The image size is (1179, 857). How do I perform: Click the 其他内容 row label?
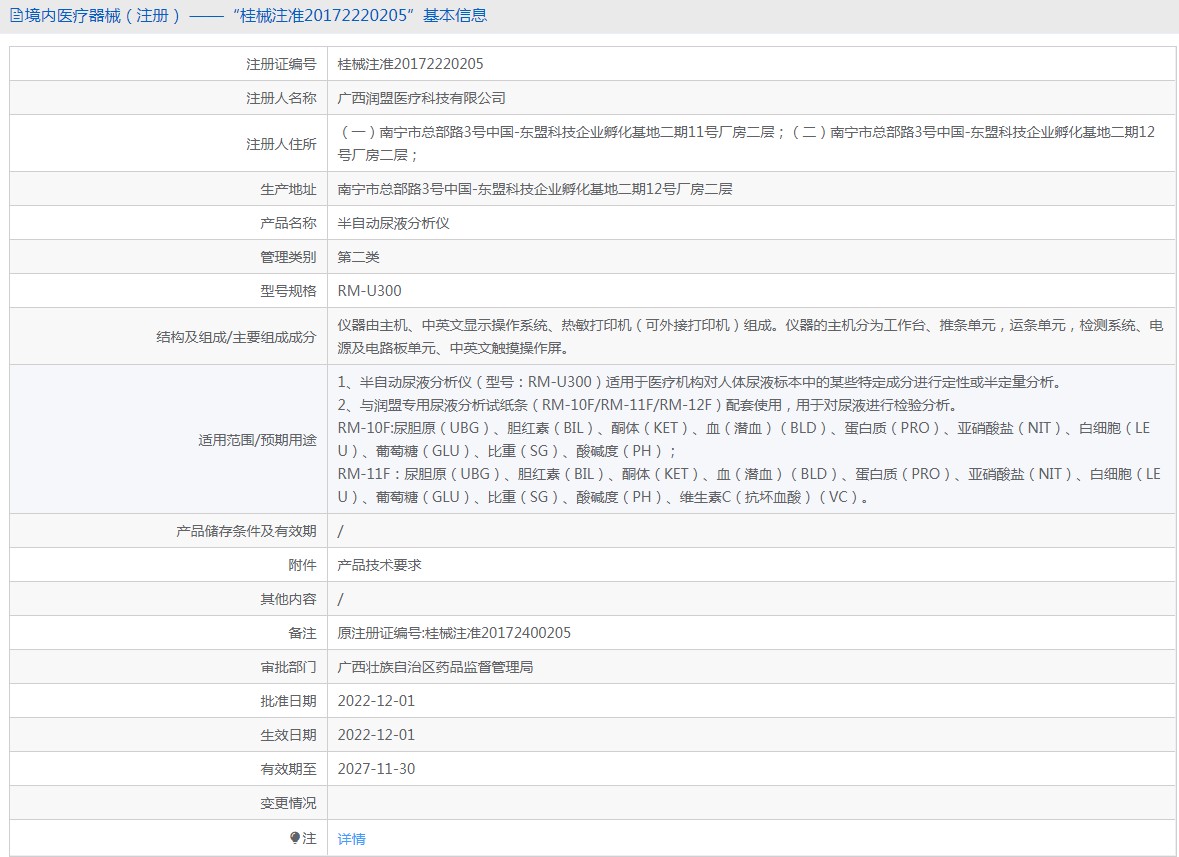289,599
